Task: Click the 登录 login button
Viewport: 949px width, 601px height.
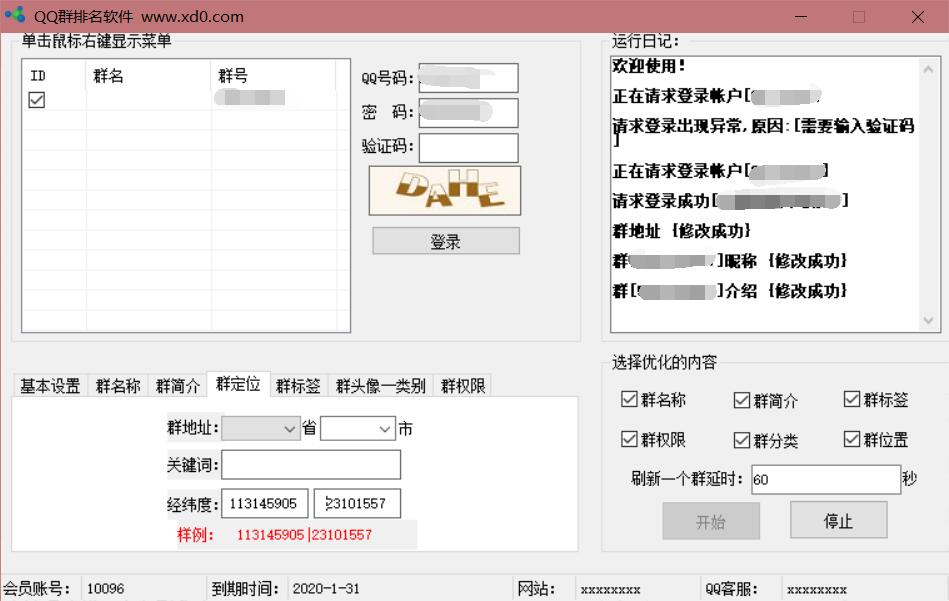Action: coord(445,241)
